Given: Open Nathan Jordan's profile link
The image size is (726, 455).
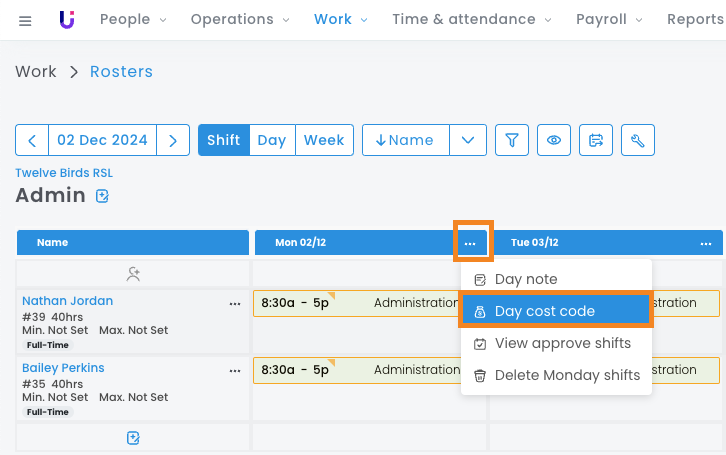Looking at the screenshot, I should point(67,301).
